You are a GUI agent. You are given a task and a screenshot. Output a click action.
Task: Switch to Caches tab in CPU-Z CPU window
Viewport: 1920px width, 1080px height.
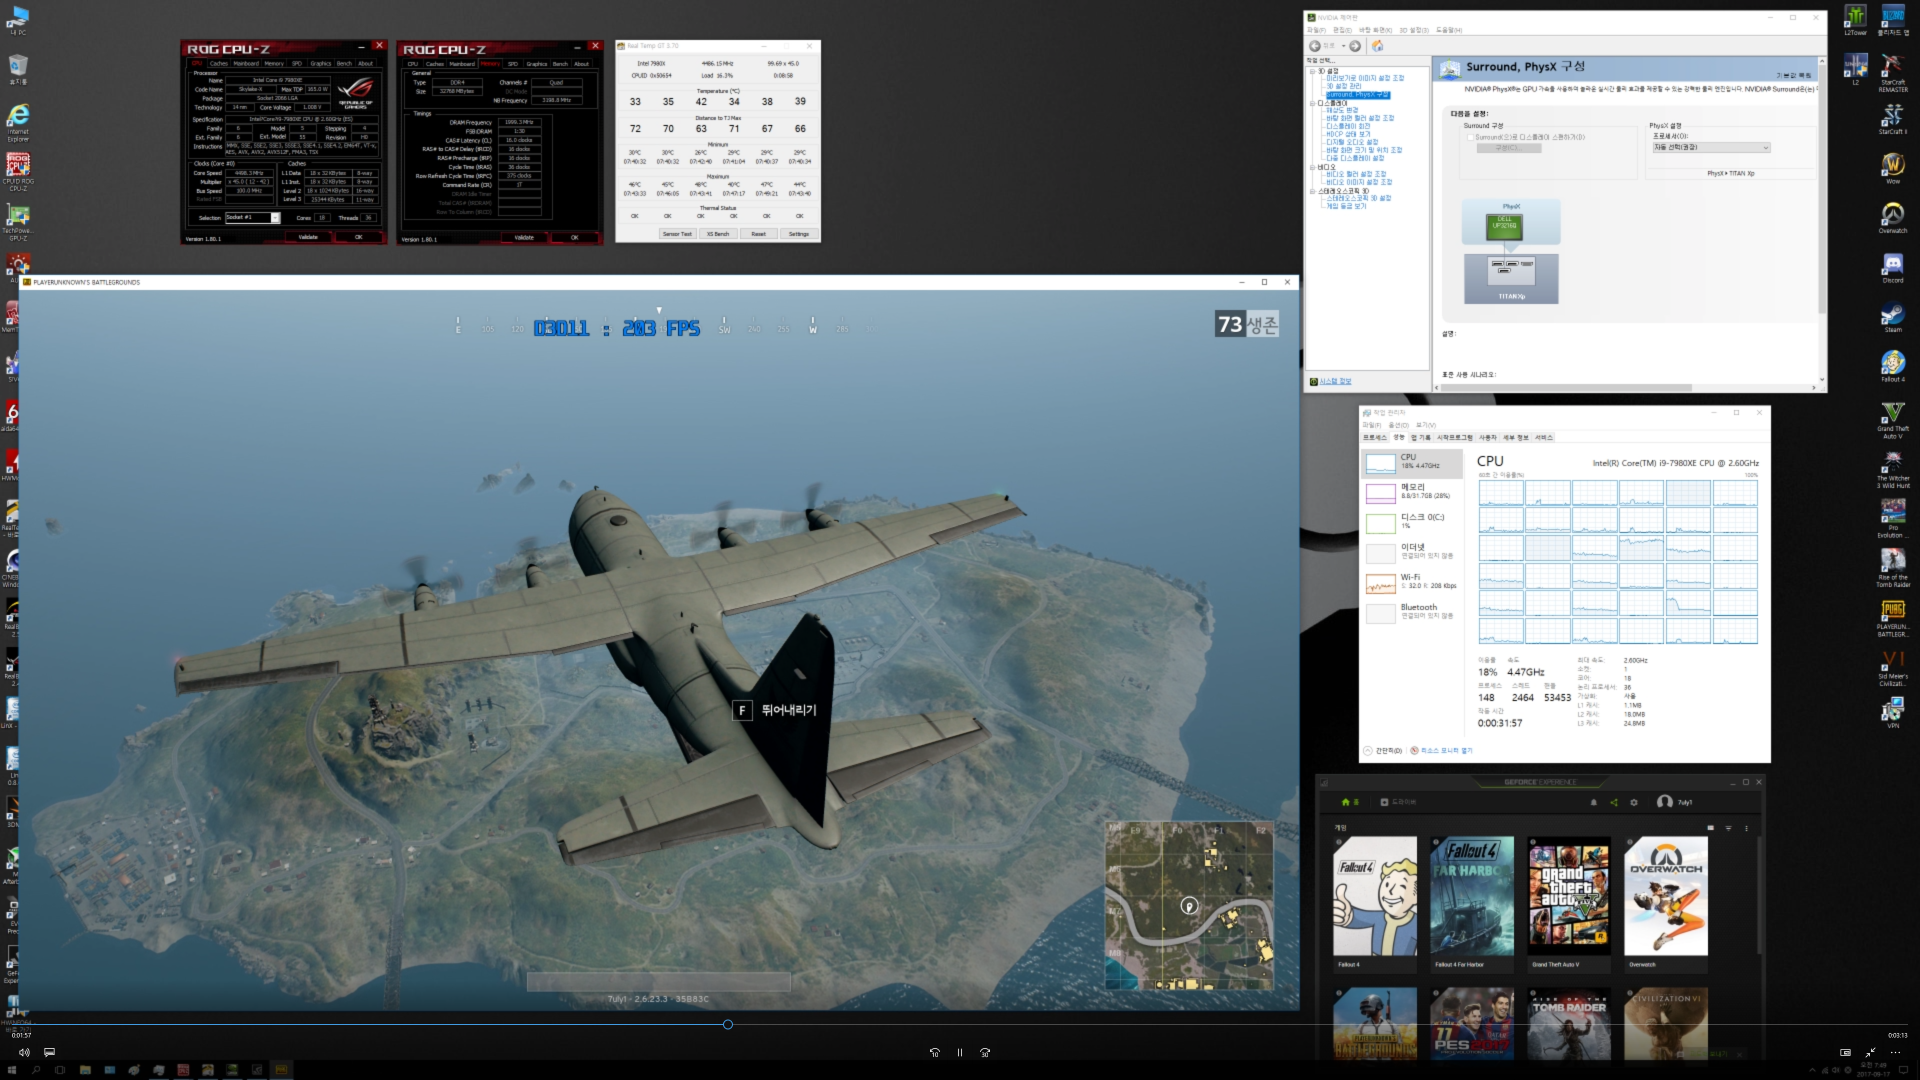point(219,63)
